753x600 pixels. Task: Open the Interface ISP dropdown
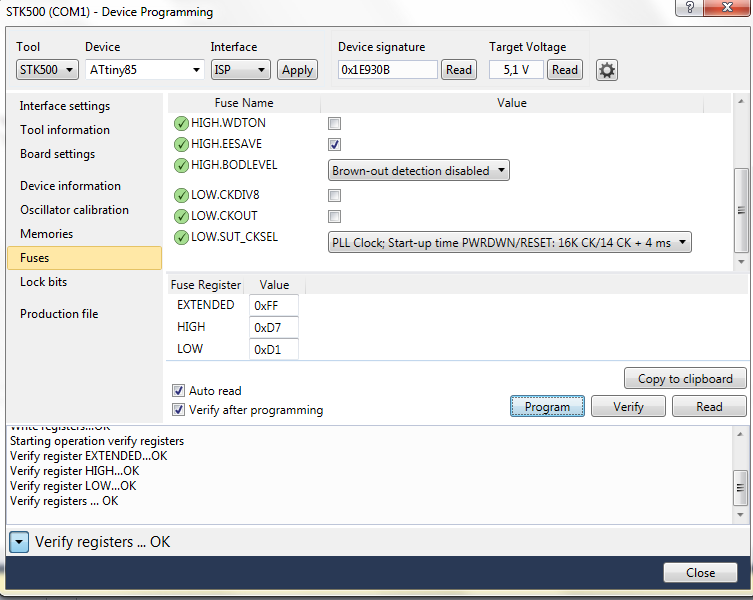241,70
